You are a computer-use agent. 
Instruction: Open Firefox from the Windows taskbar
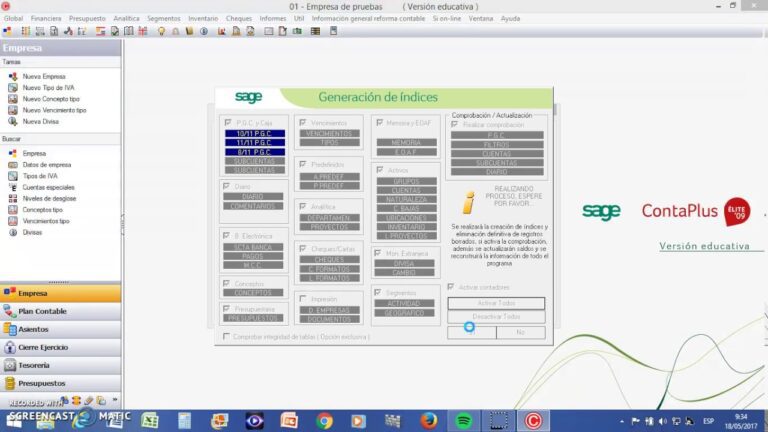coord(429,420)
